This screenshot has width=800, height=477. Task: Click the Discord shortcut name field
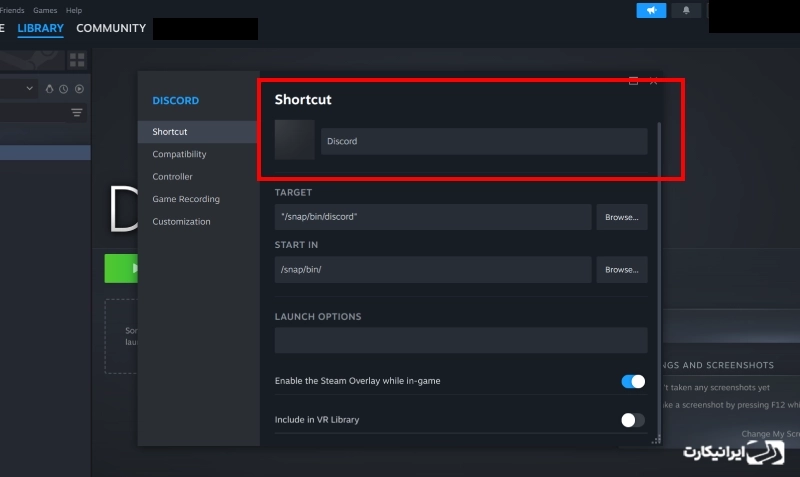click(483, 141)
